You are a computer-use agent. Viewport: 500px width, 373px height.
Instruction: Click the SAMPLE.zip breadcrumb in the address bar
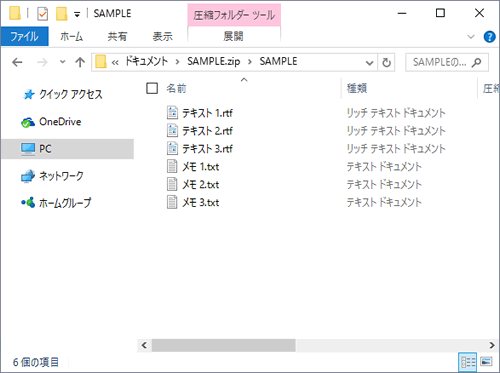coord(213,61)
